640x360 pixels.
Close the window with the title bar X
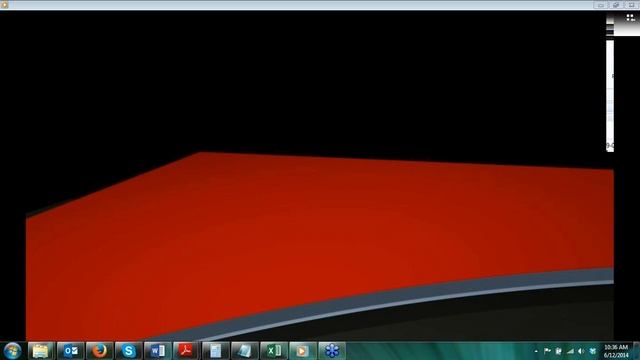631,5
